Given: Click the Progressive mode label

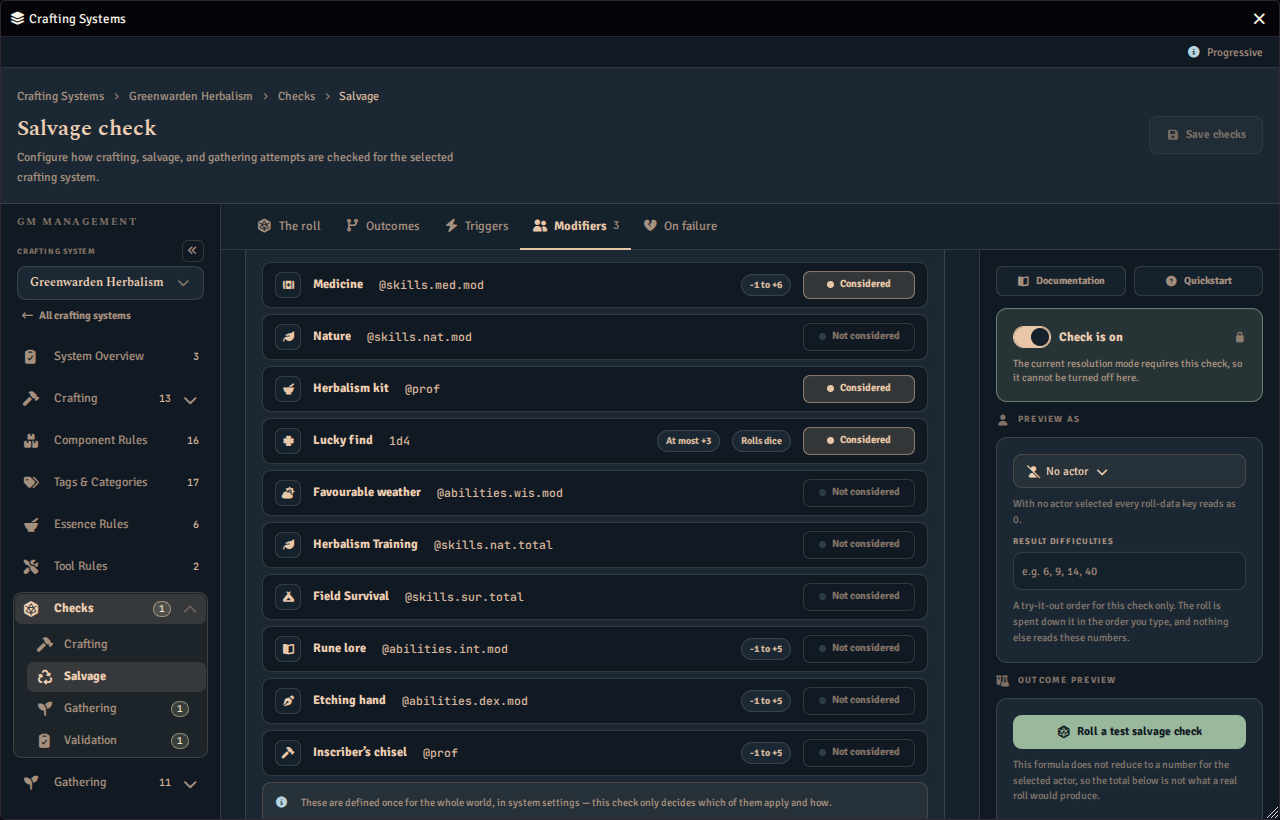Looking at the screenshot, I should pyautogui.click(x=1234, y=52).
